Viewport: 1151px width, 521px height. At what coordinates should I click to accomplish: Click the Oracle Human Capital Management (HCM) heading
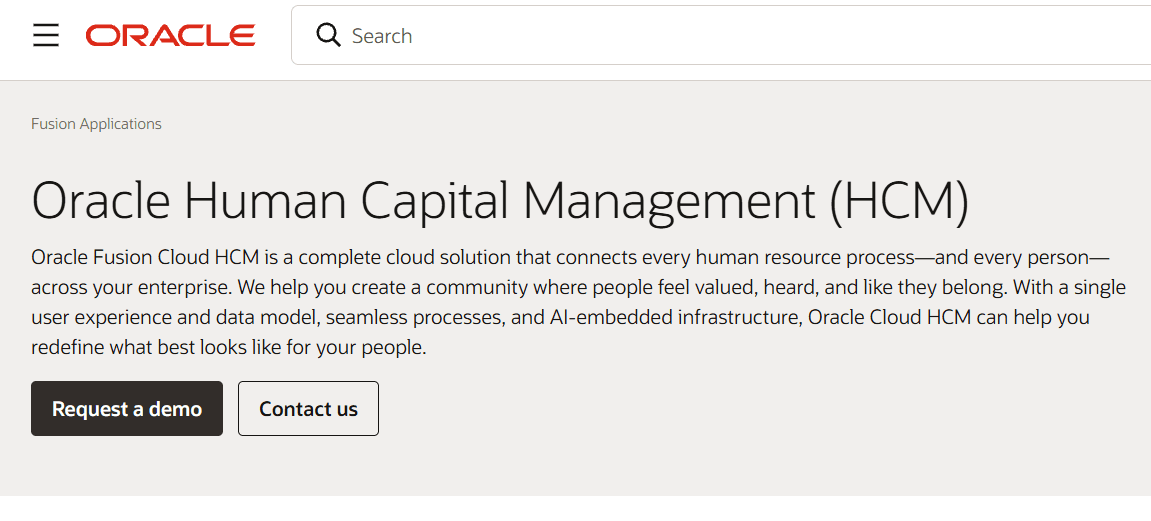click(500, 200)
